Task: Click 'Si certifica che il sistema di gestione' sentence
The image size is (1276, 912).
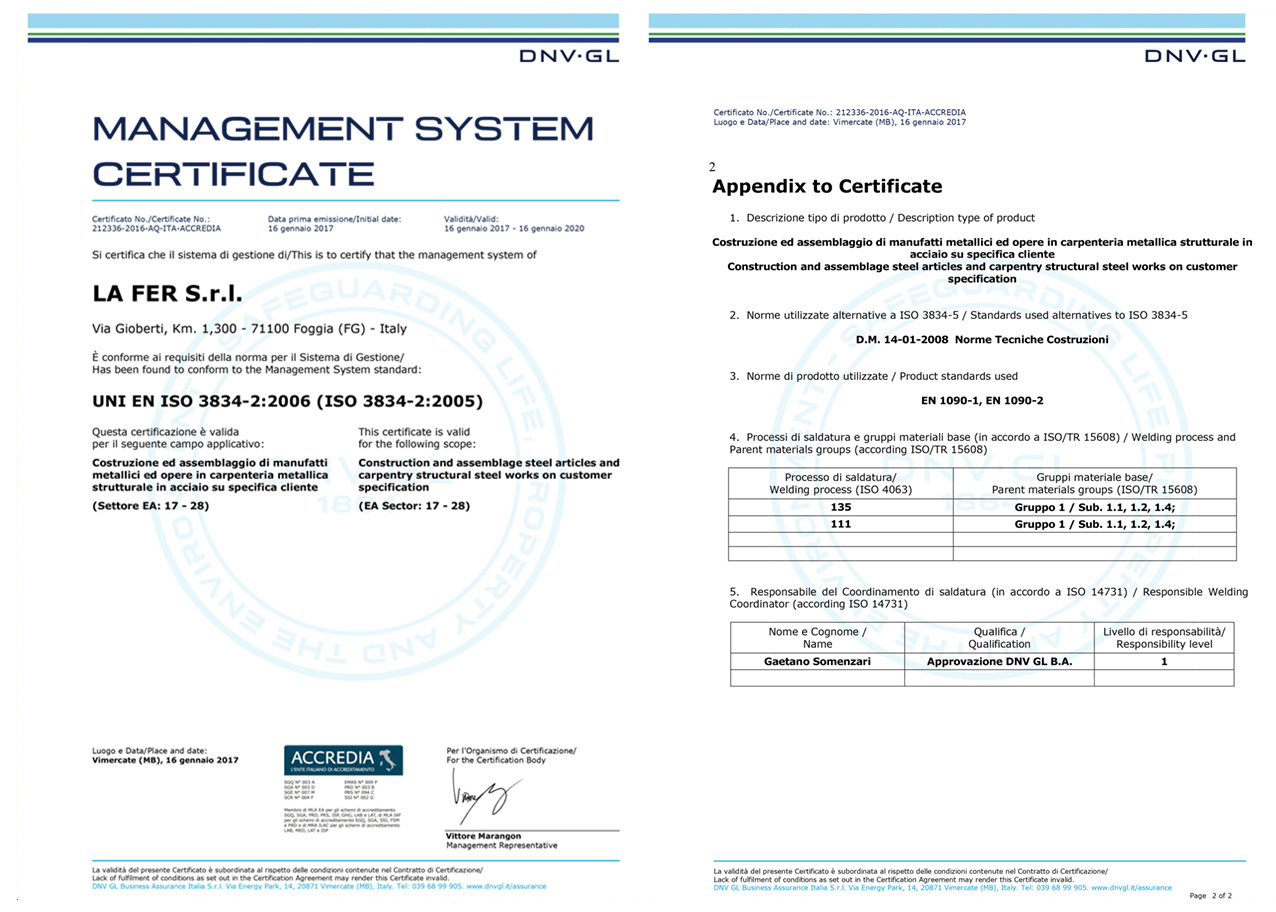Action: point(314,255)
